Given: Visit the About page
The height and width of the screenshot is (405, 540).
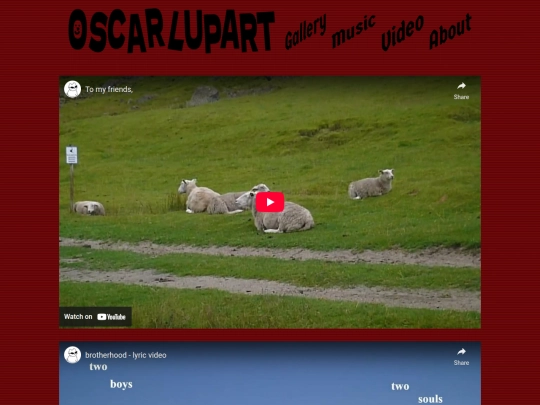Looking at the screenshot, I should [450, 31].
